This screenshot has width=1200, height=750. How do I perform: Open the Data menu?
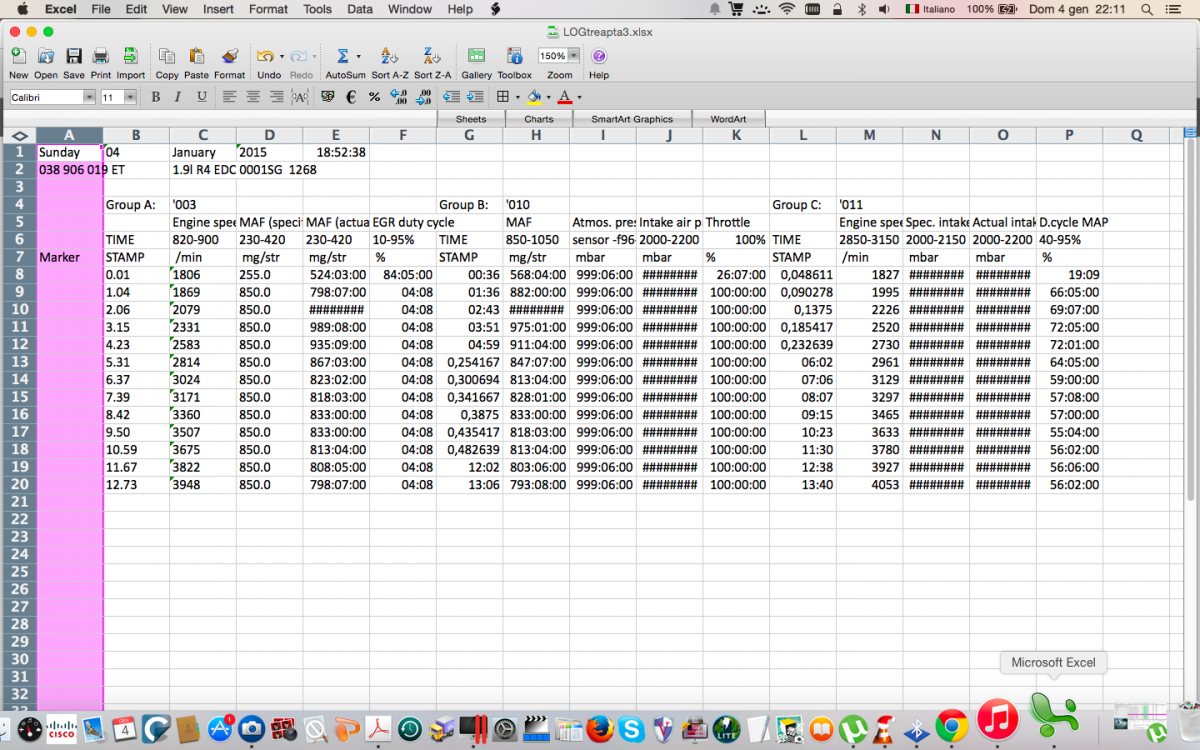(x=360, y=9)
